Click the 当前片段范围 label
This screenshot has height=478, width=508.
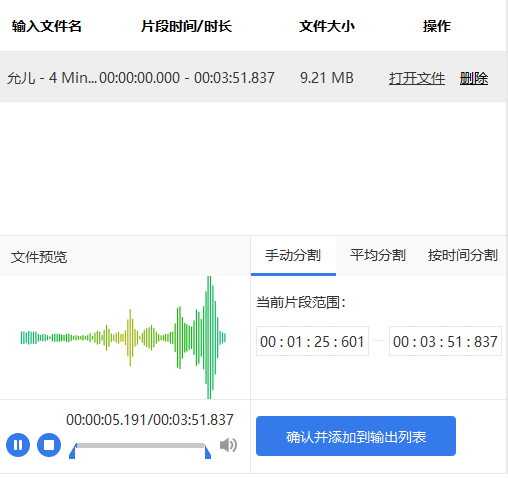301,302
